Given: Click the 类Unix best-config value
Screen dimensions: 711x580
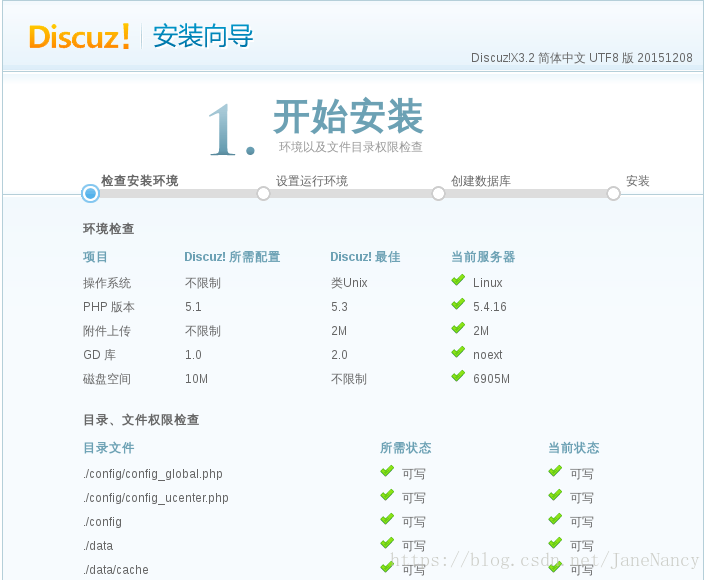Looking at the screenshot, I should (x=349, y=283).
